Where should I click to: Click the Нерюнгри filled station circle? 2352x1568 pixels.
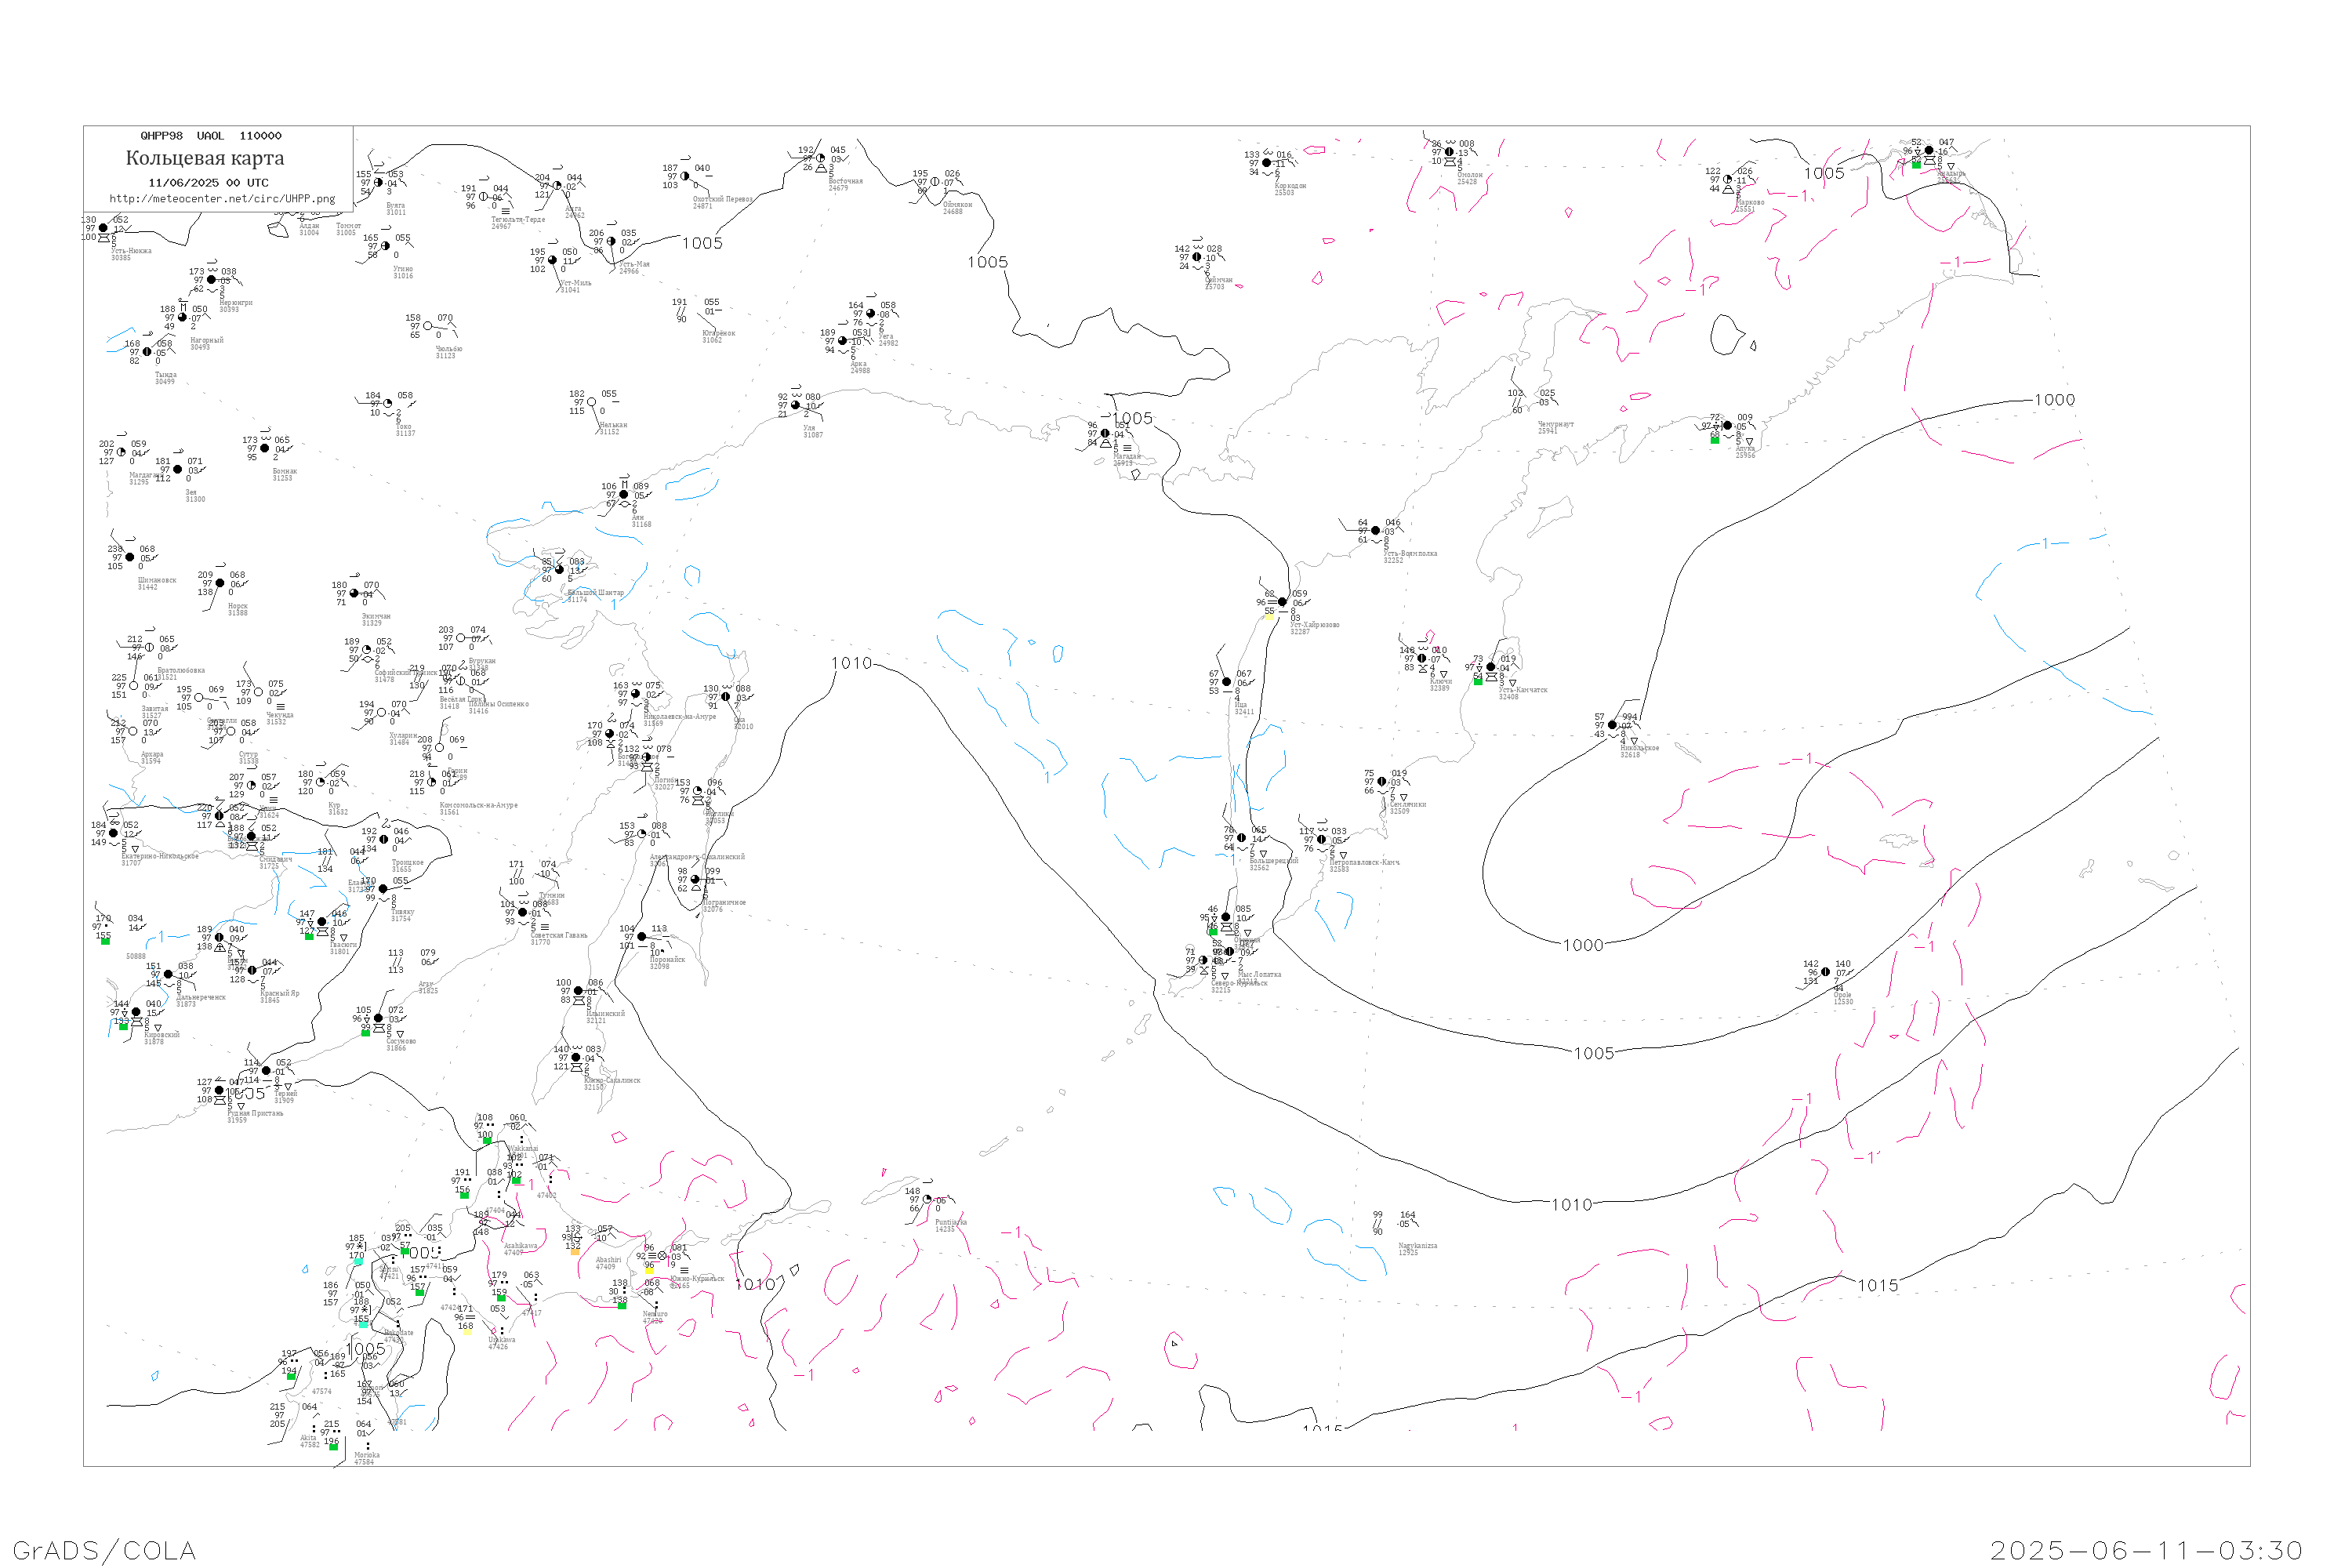pos(211,280)
